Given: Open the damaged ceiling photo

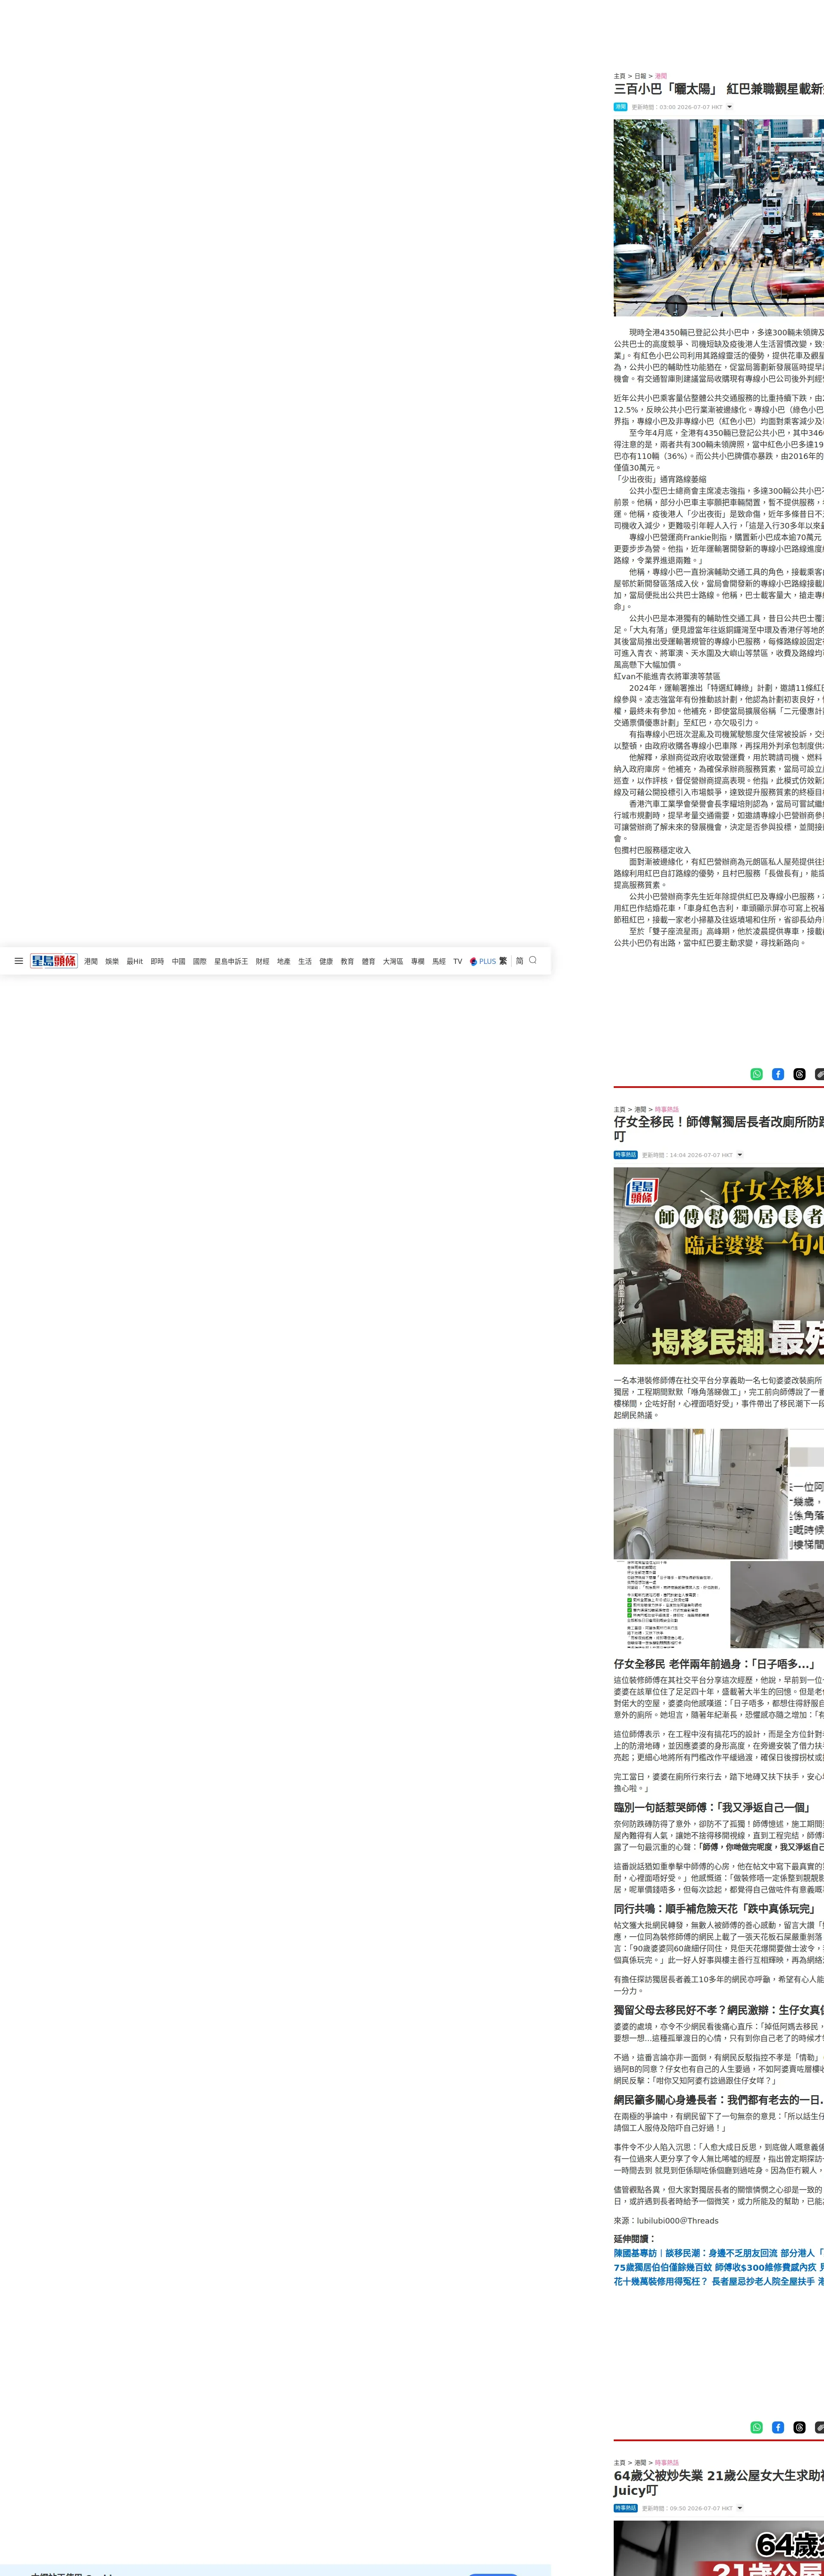Looking at the screenshot, I should 777,1604.
